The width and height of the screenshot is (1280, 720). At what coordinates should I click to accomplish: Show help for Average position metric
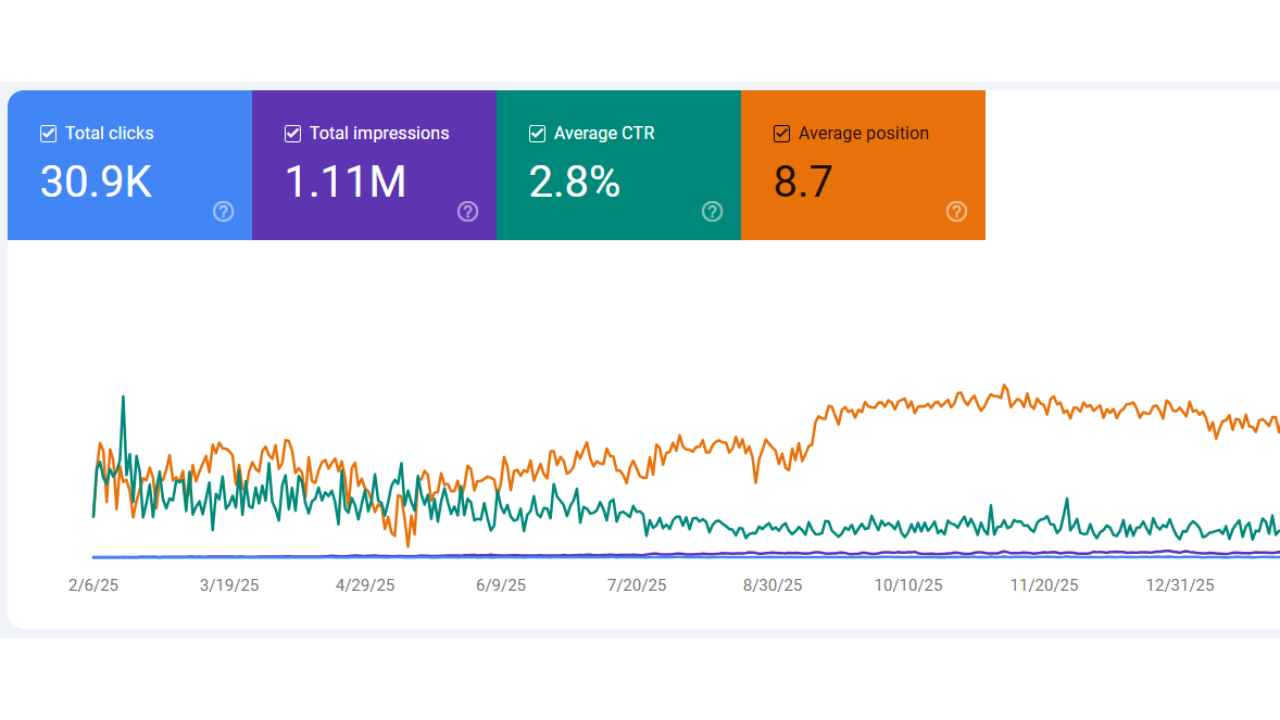pyautogui.click(x=957, y=211)
